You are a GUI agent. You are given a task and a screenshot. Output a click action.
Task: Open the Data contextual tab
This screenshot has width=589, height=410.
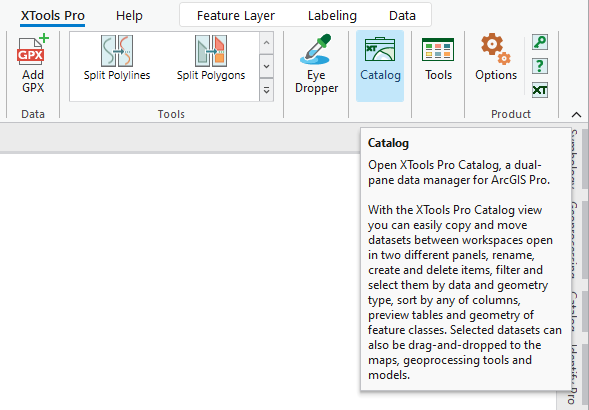click(402, 16)
